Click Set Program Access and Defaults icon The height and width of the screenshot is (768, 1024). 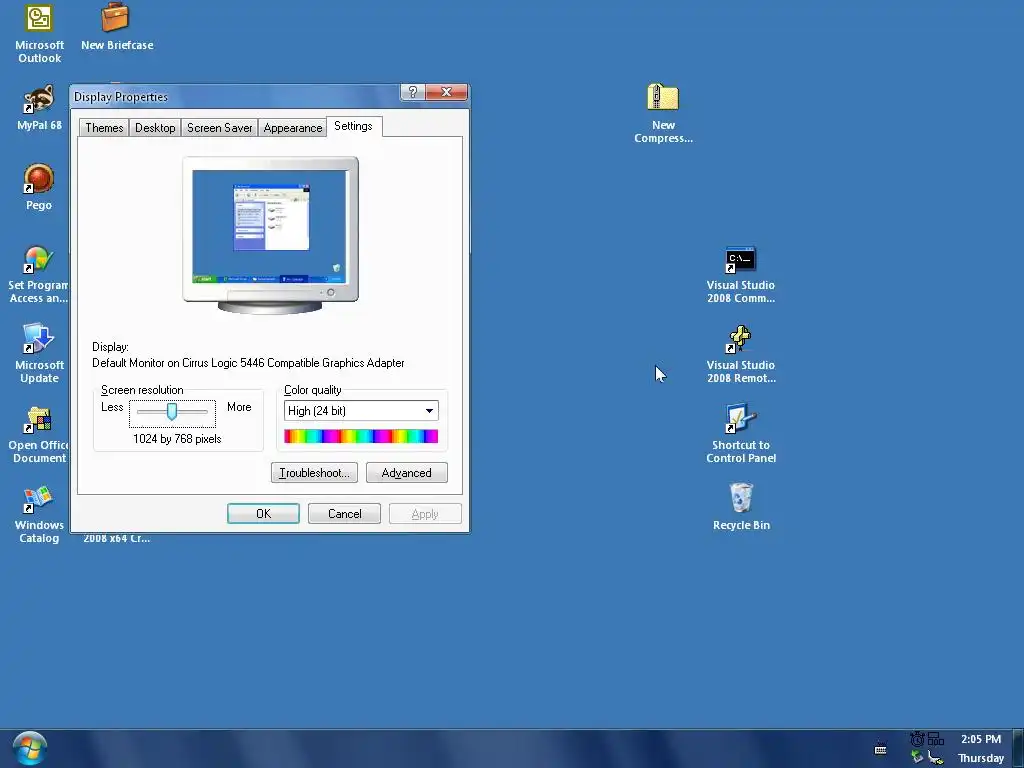(x=38, y=274)
